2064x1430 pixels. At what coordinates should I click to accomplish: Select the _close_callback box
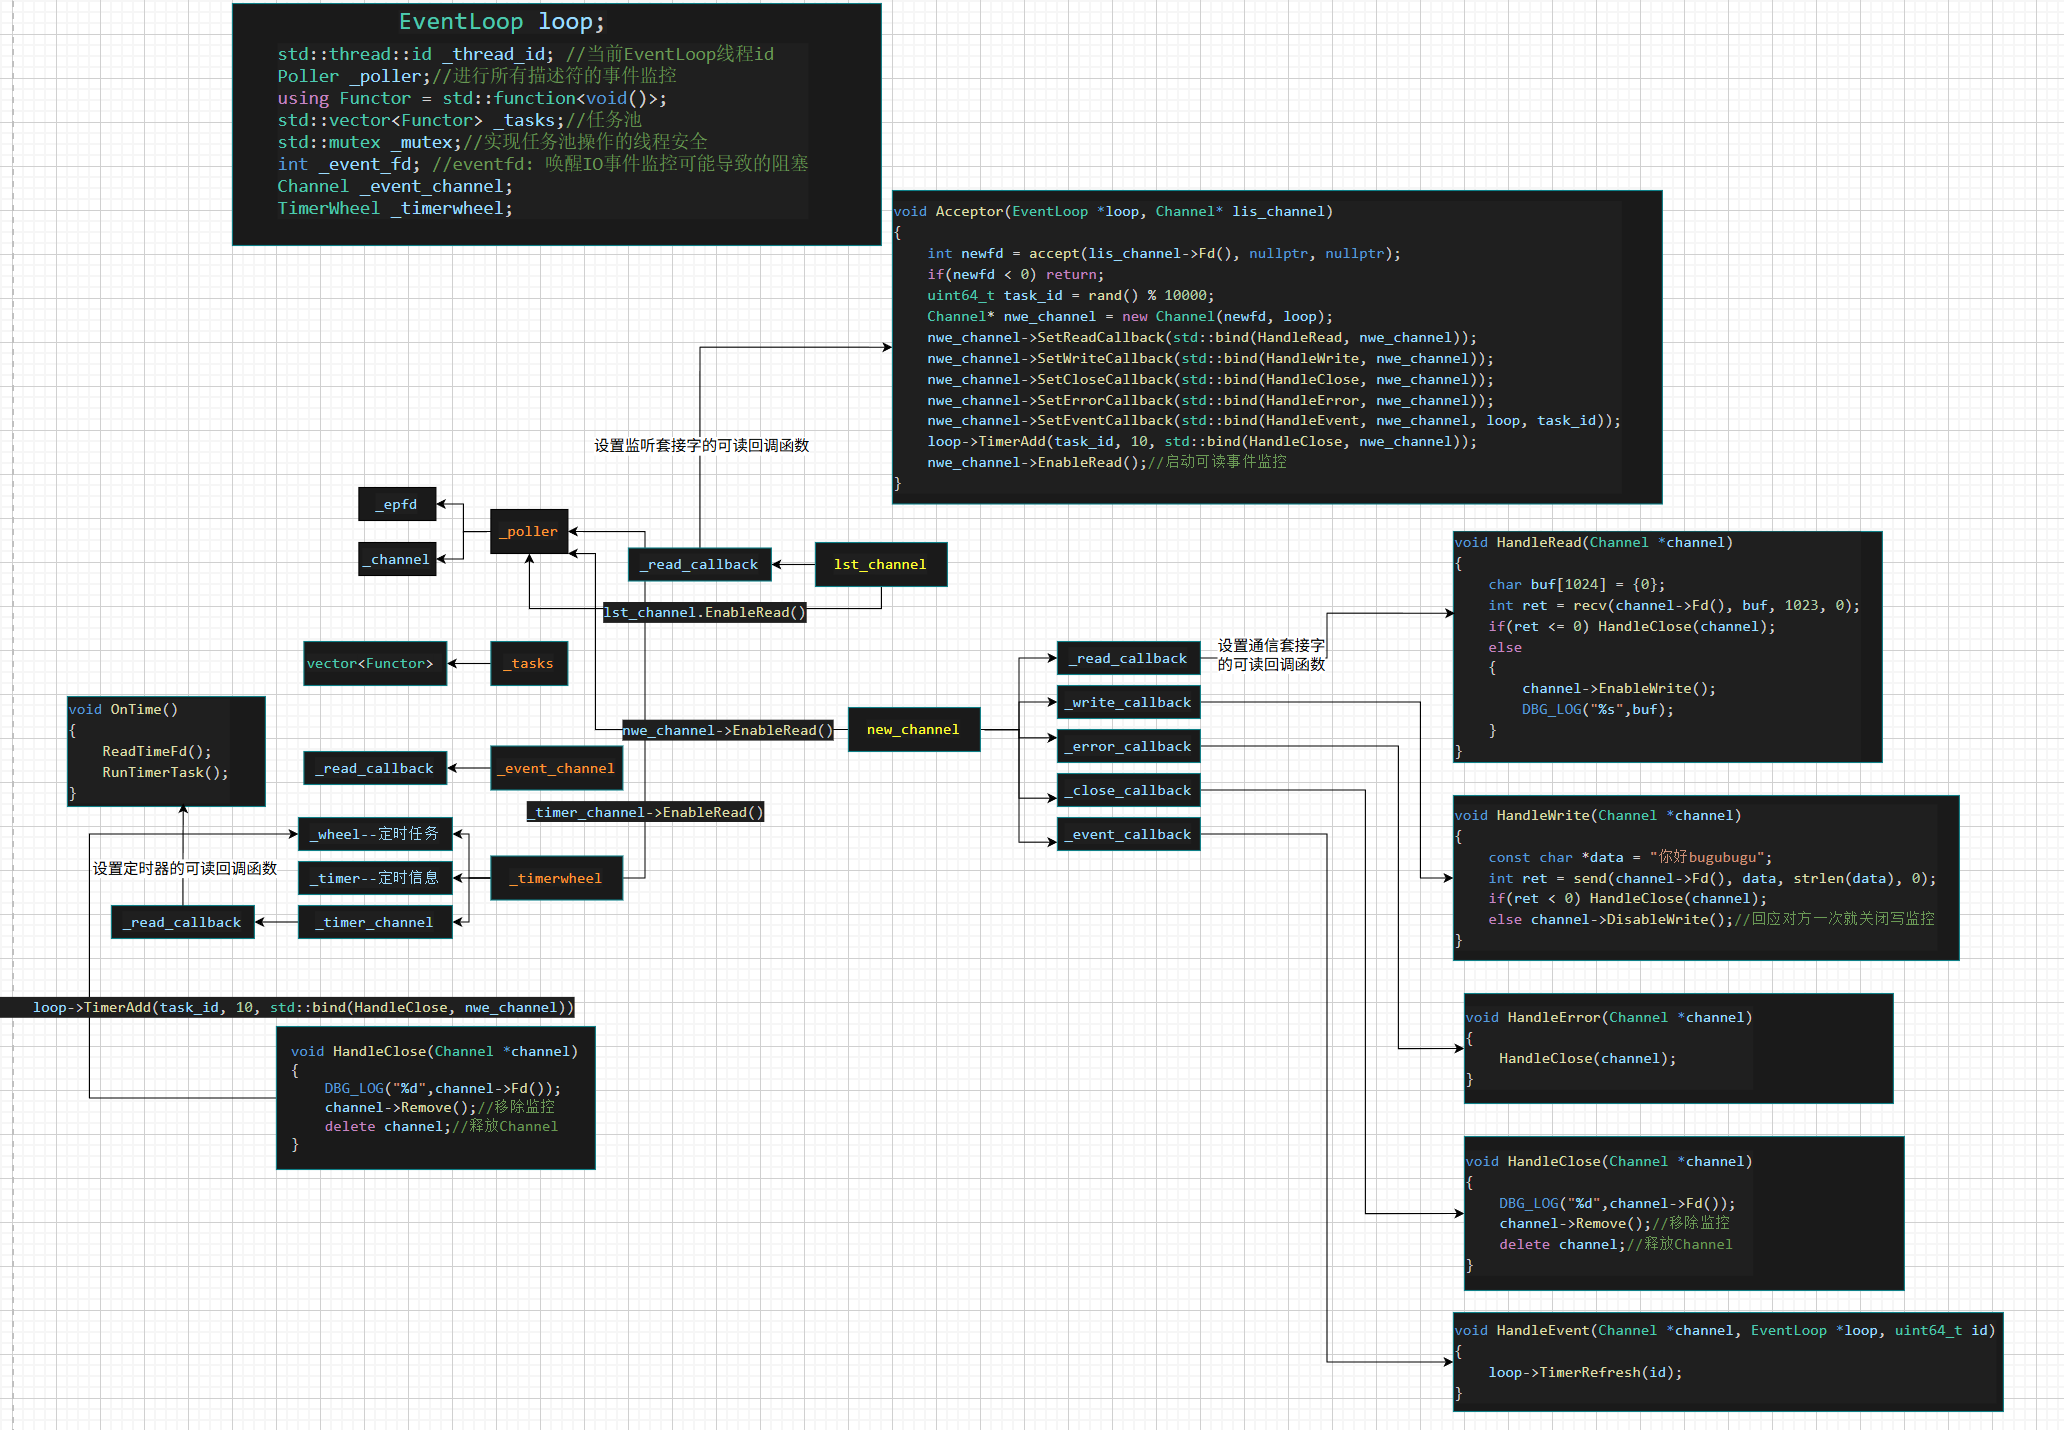[1128, 791]
